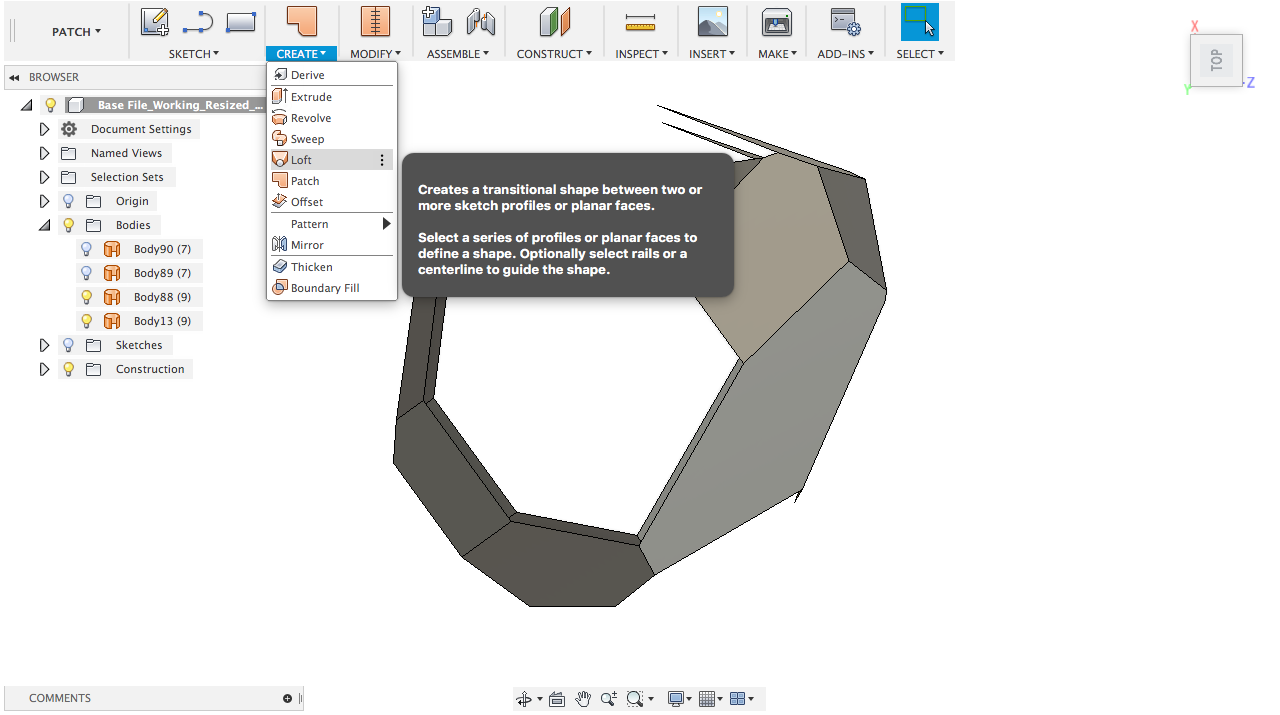Click the Fit zoom window icon

click(635, 699)
